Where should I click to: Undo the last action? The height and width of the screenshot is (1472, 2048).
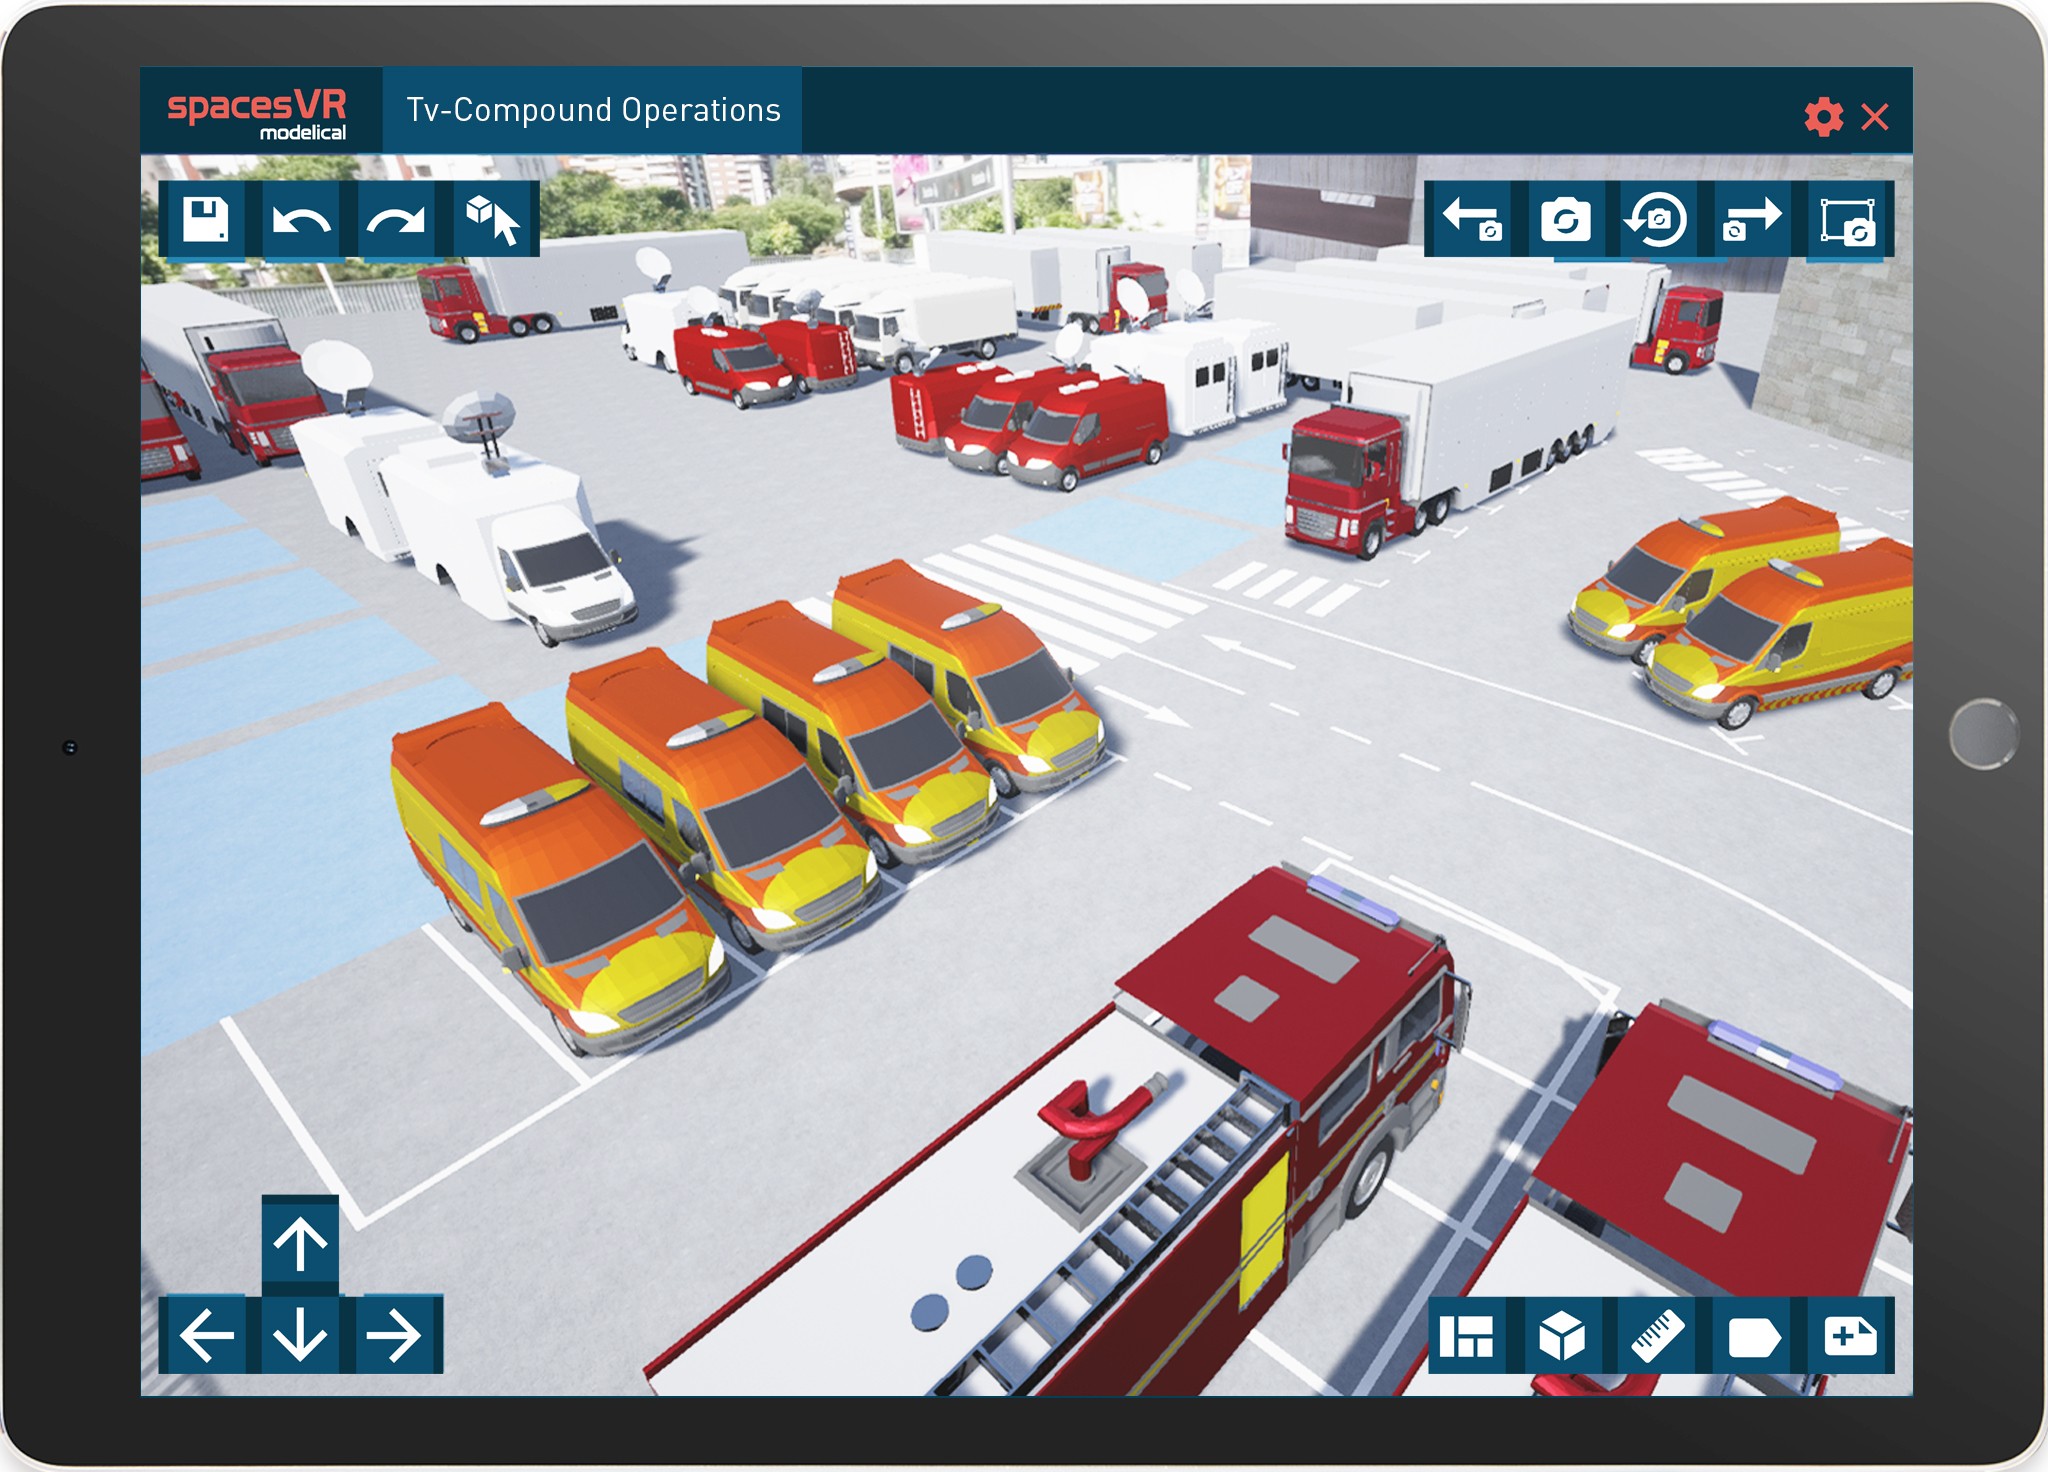[x=300, y=219]
